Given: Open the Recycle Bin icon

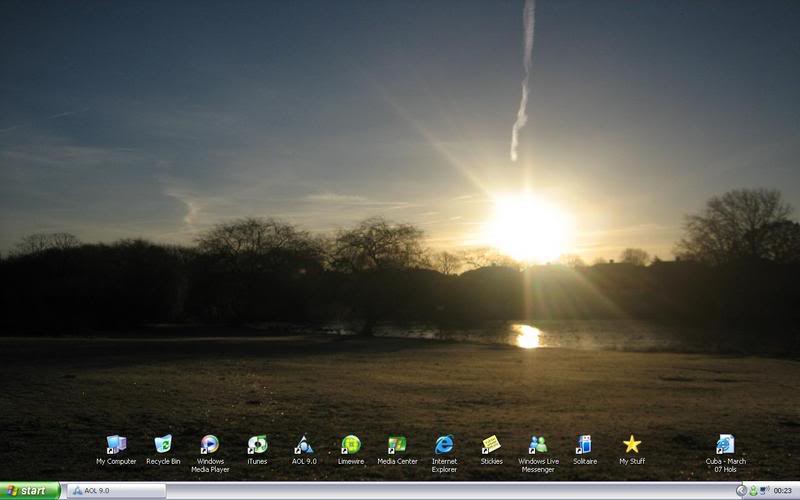Looking at the screenshot, I should click(163, 445).
